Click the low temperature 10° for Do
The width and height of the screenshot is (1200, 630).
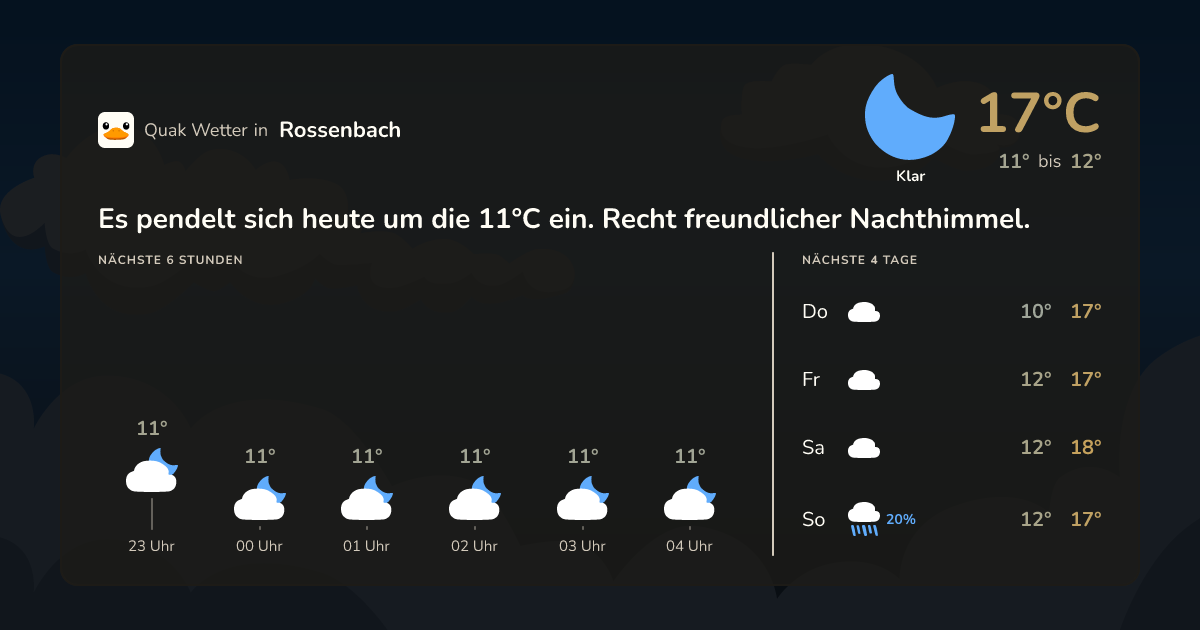click(1036, 312)
